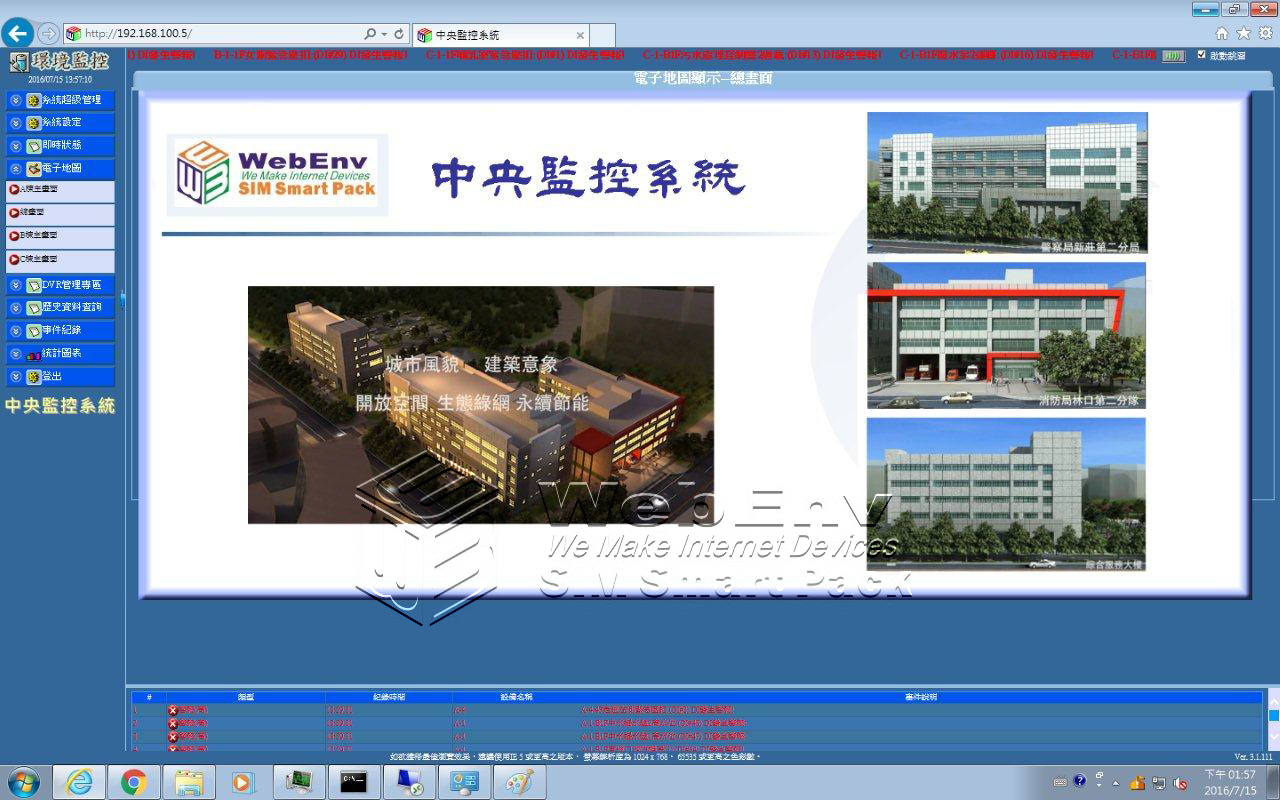
Task: Click the network tray icon
Action: tap(1158, 782)
